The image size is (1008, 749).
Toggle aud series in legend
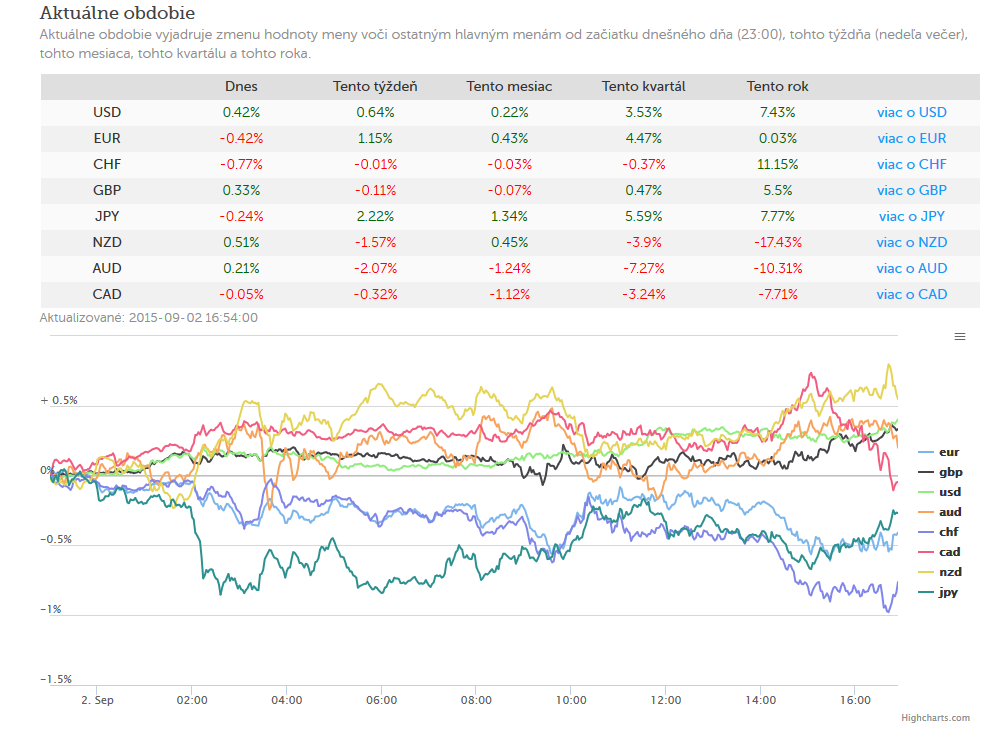940,512
